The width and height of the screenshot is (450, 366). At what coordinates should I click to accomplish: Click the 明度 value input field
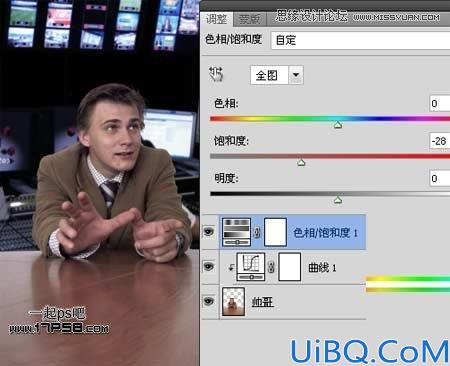click(x=440, y=178)
